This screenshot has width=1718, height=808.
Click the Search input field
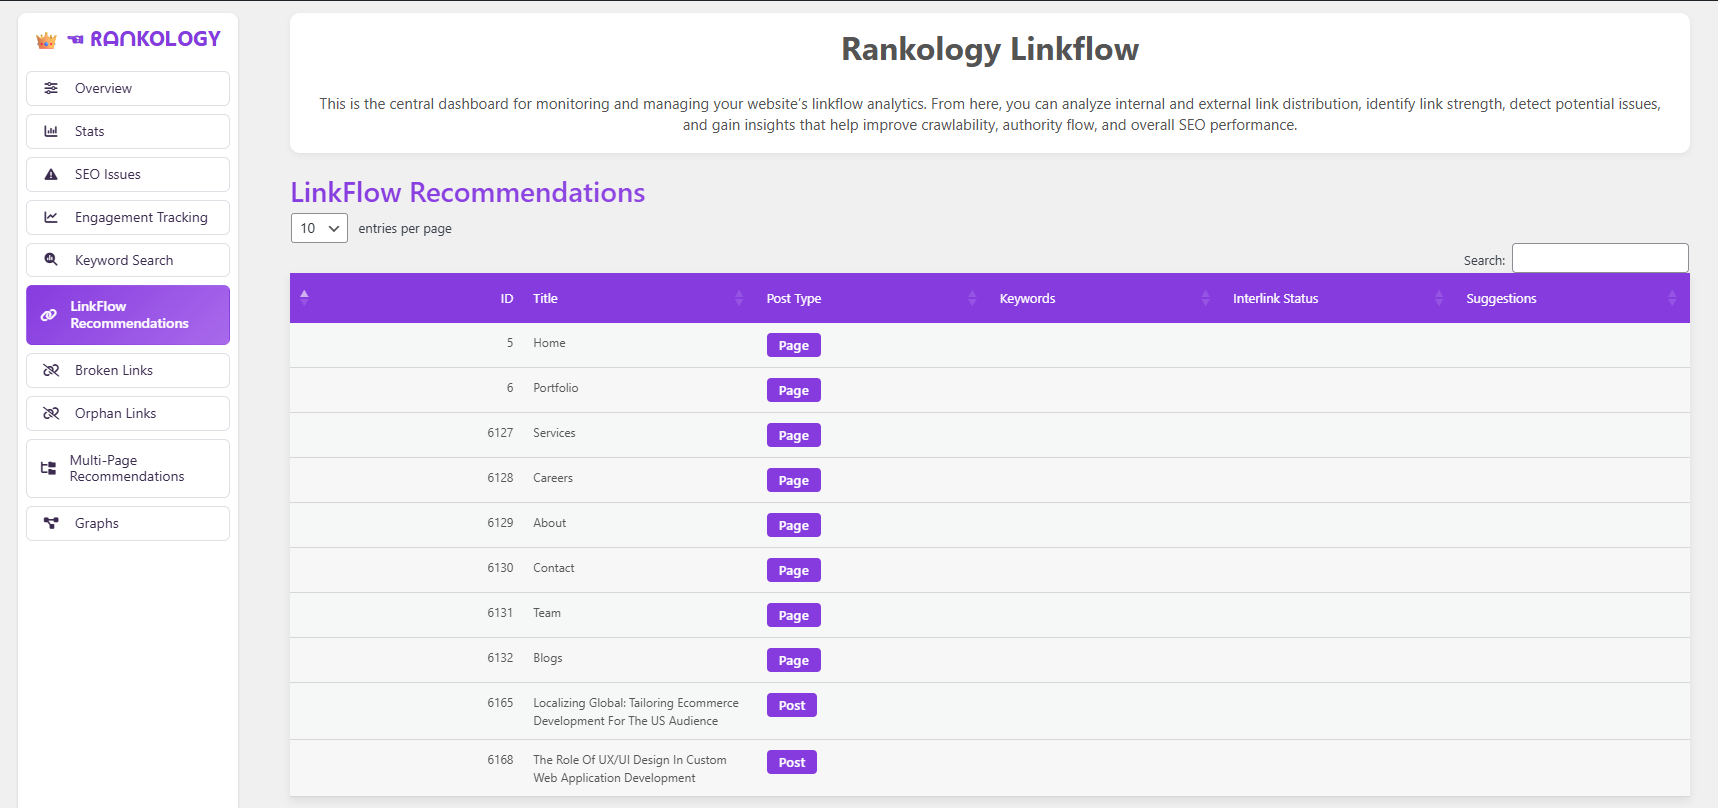pos(1599,258)
